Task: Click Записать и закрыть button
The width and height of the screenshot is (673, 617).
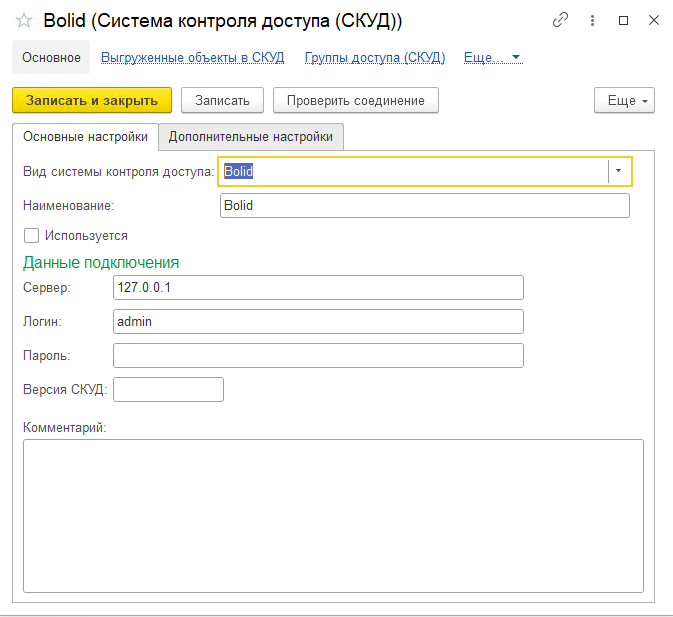Action: coord(92,100)
